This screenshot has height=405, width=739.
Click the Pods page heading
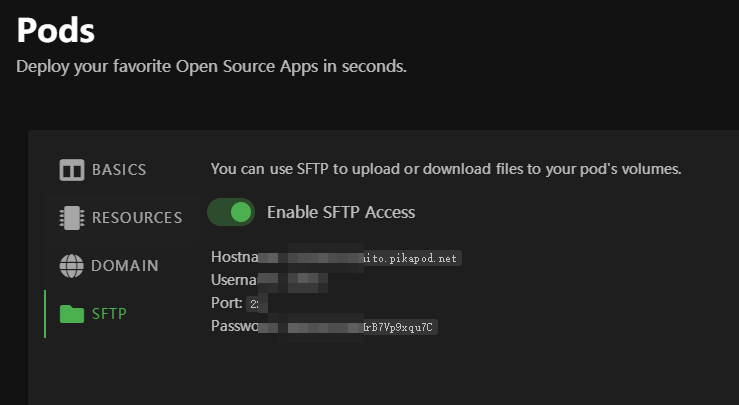pyautogui.click(x=56, y=30)
